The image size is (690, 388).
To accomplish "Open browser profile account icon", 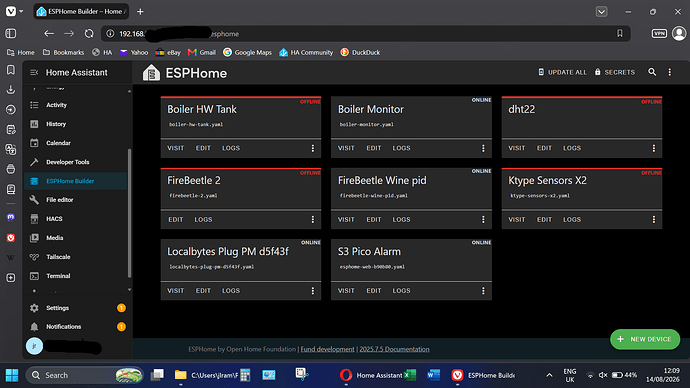I will [x=679, y=33].
